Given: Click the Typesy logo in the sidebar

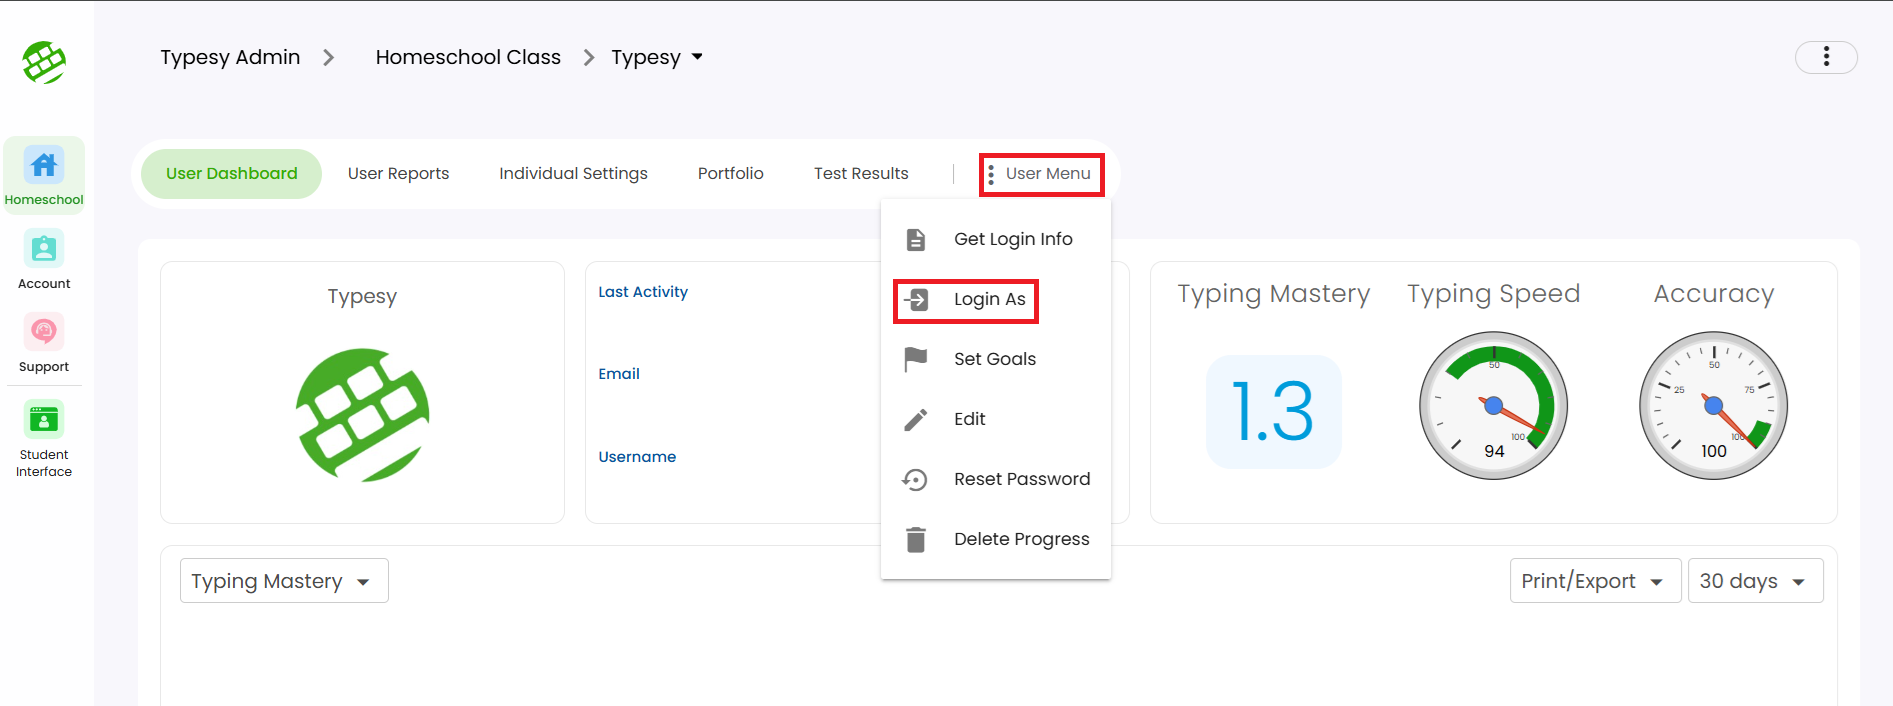Looking at the screenshot, I should [x=44, y=62].
